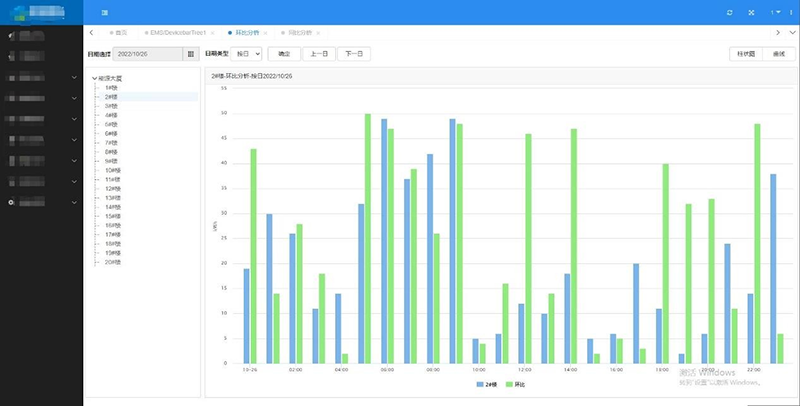Open the user account dropdown in header
This screenshot has height=406, width=800.
(777, 12)
